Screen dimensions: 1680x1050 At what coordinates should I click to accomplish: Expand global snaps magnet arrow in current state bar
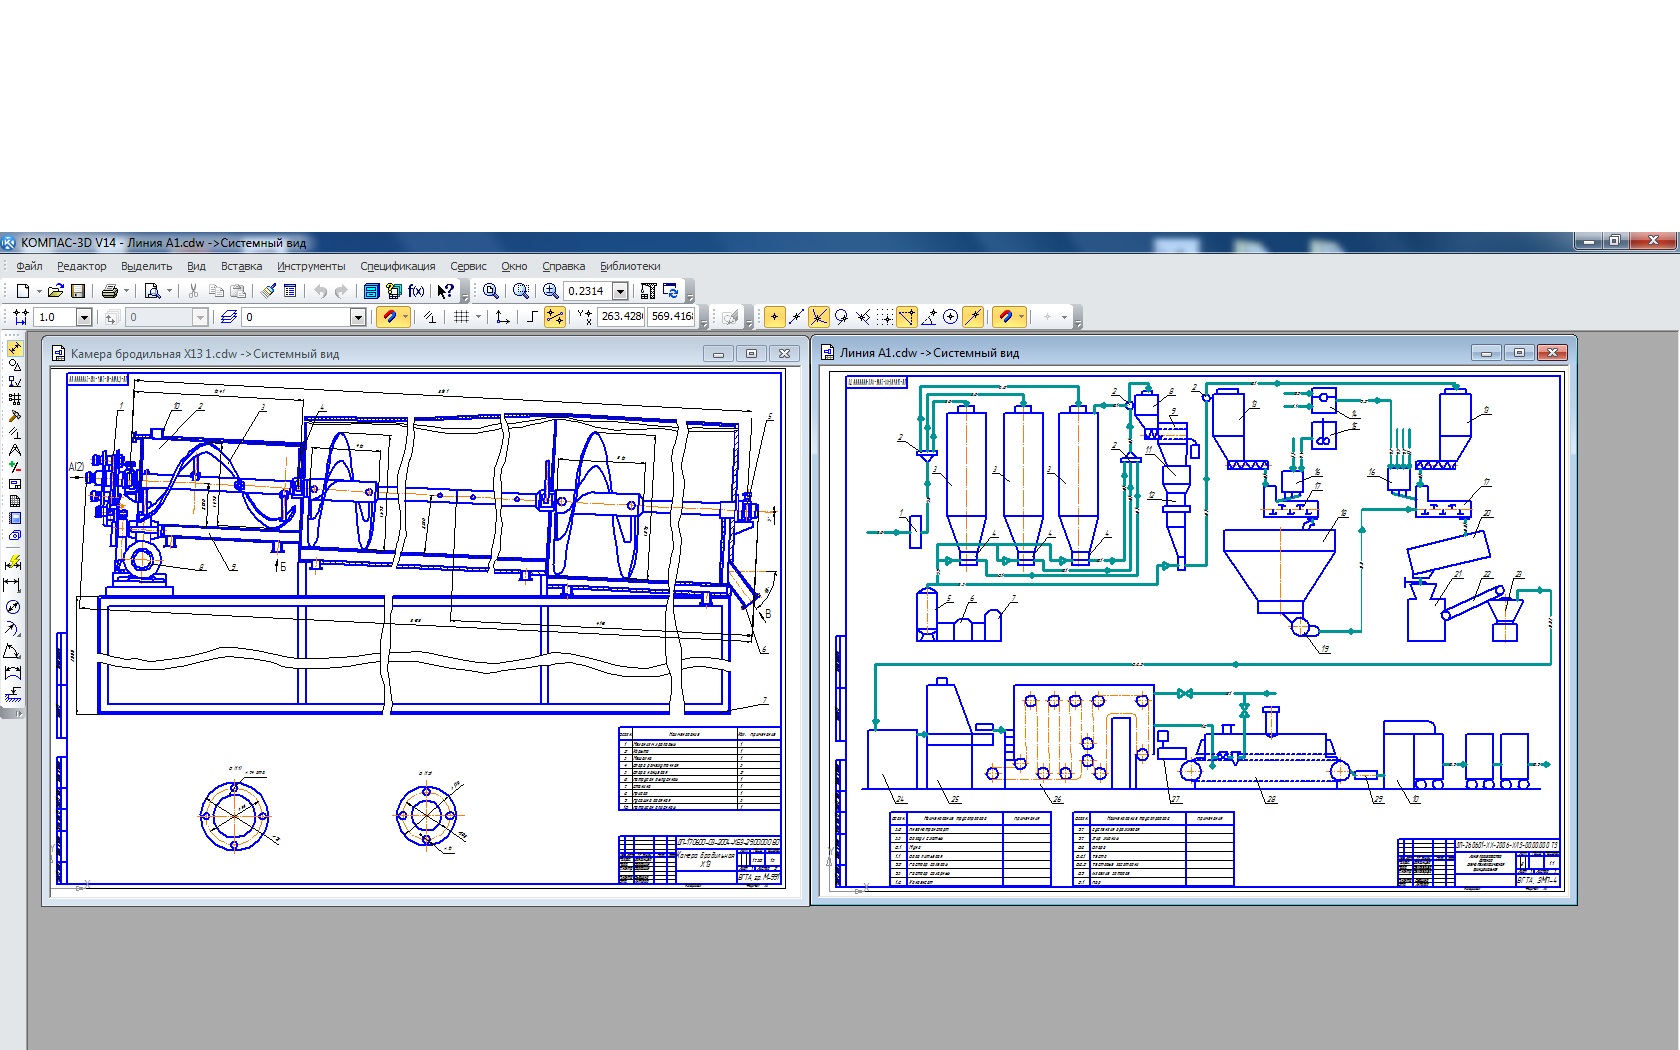[405, 317]
